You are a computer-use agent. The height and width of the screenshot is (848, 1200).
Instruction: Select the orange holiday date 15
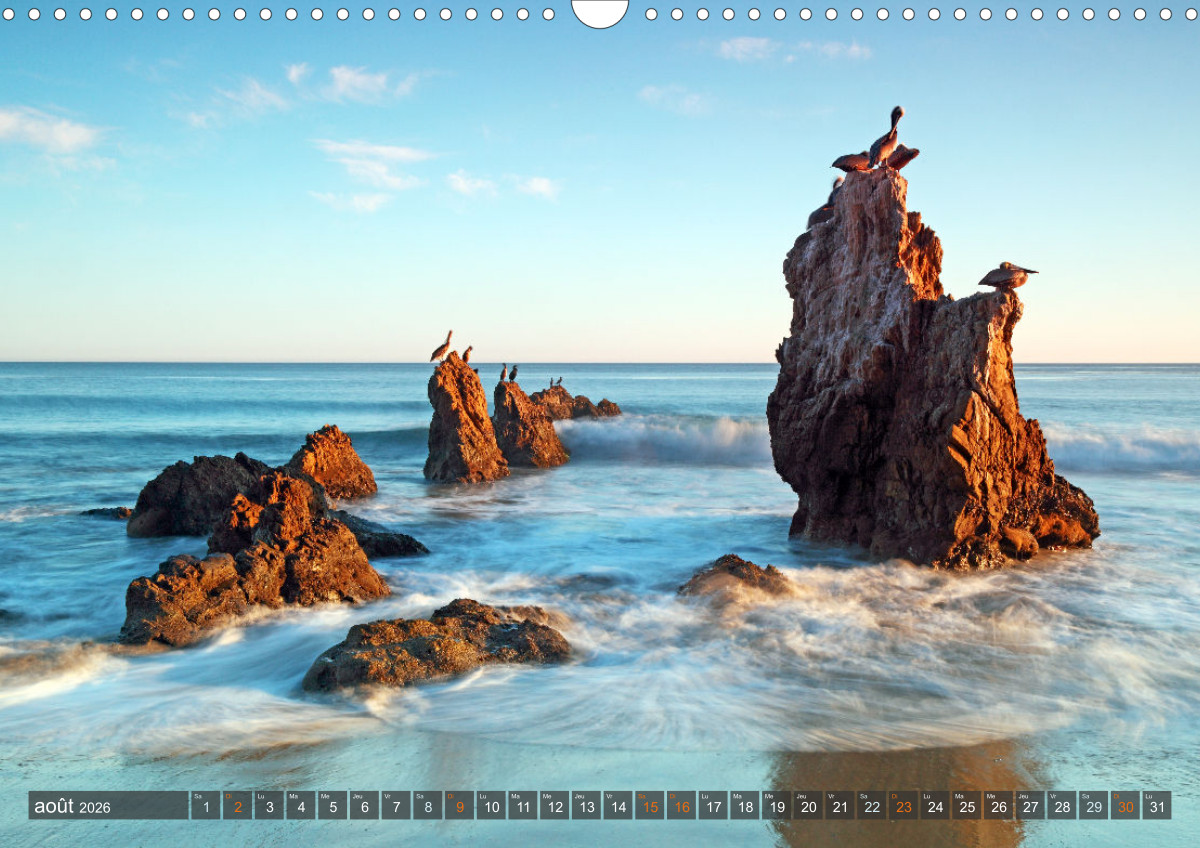point(649,806)
